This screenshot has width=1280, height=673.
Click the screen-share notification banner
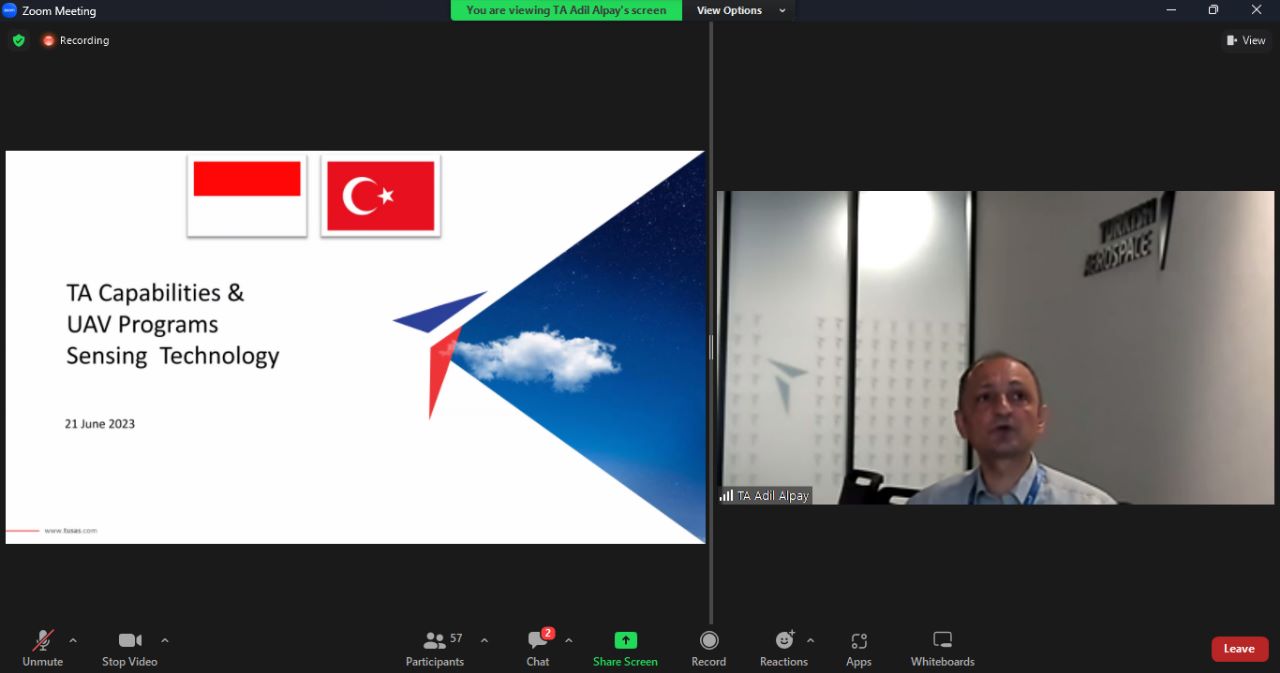click(x=566, y=10)
